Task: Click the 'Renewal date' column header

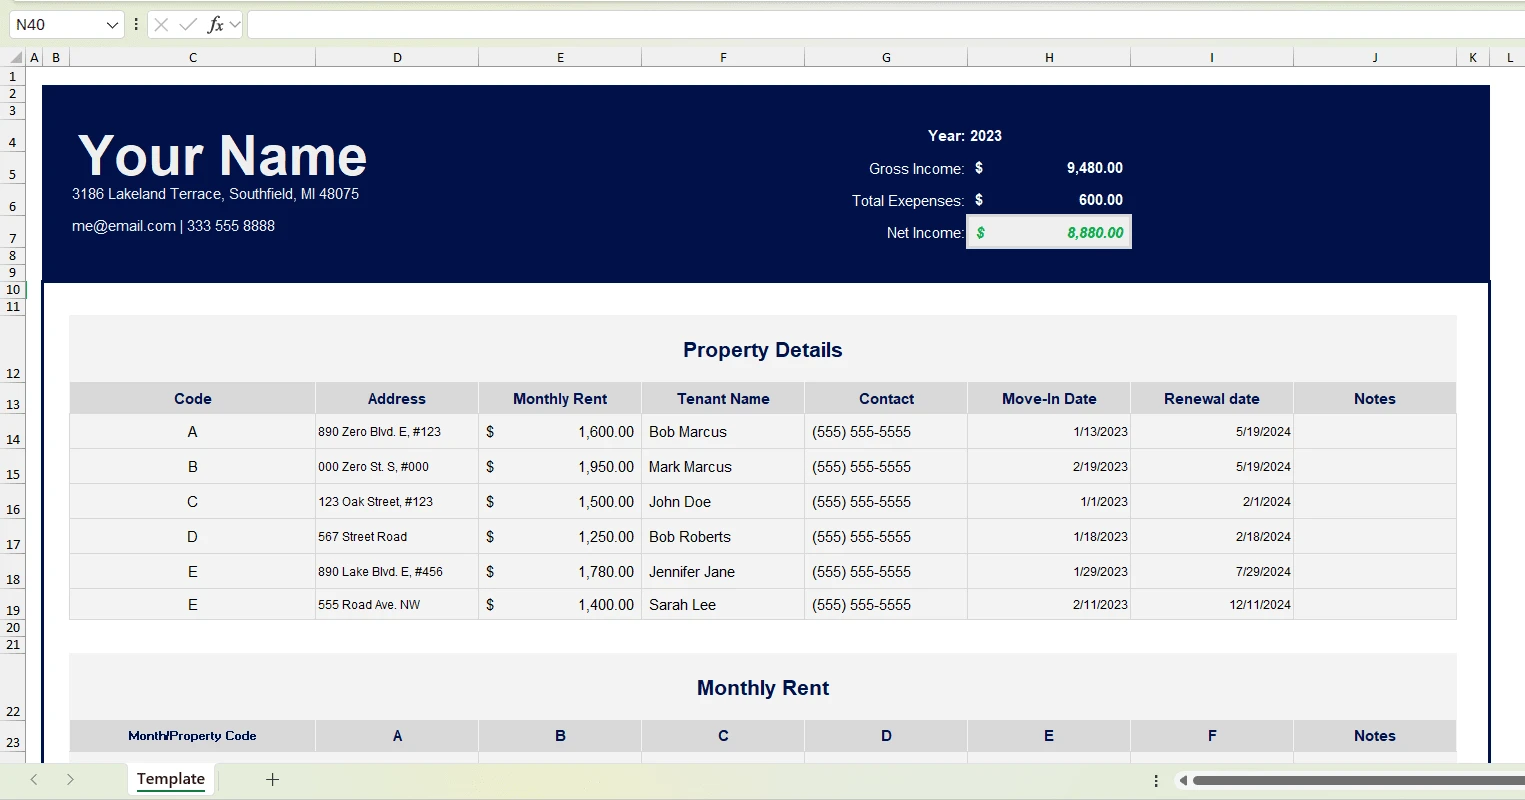Action: pyautogui.click(x=1212, y=399)
